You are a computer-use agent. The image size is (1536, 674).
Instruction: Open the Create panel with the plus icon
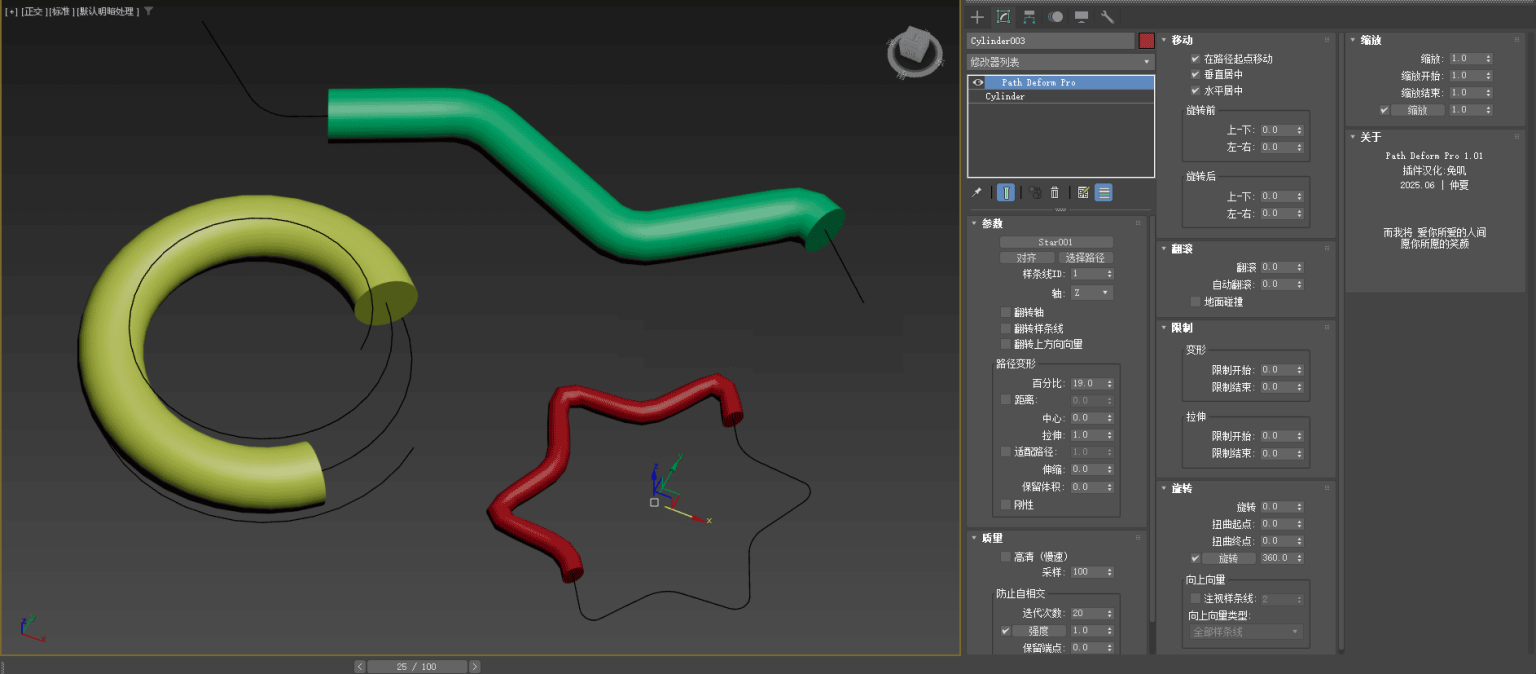pos(977,17)
